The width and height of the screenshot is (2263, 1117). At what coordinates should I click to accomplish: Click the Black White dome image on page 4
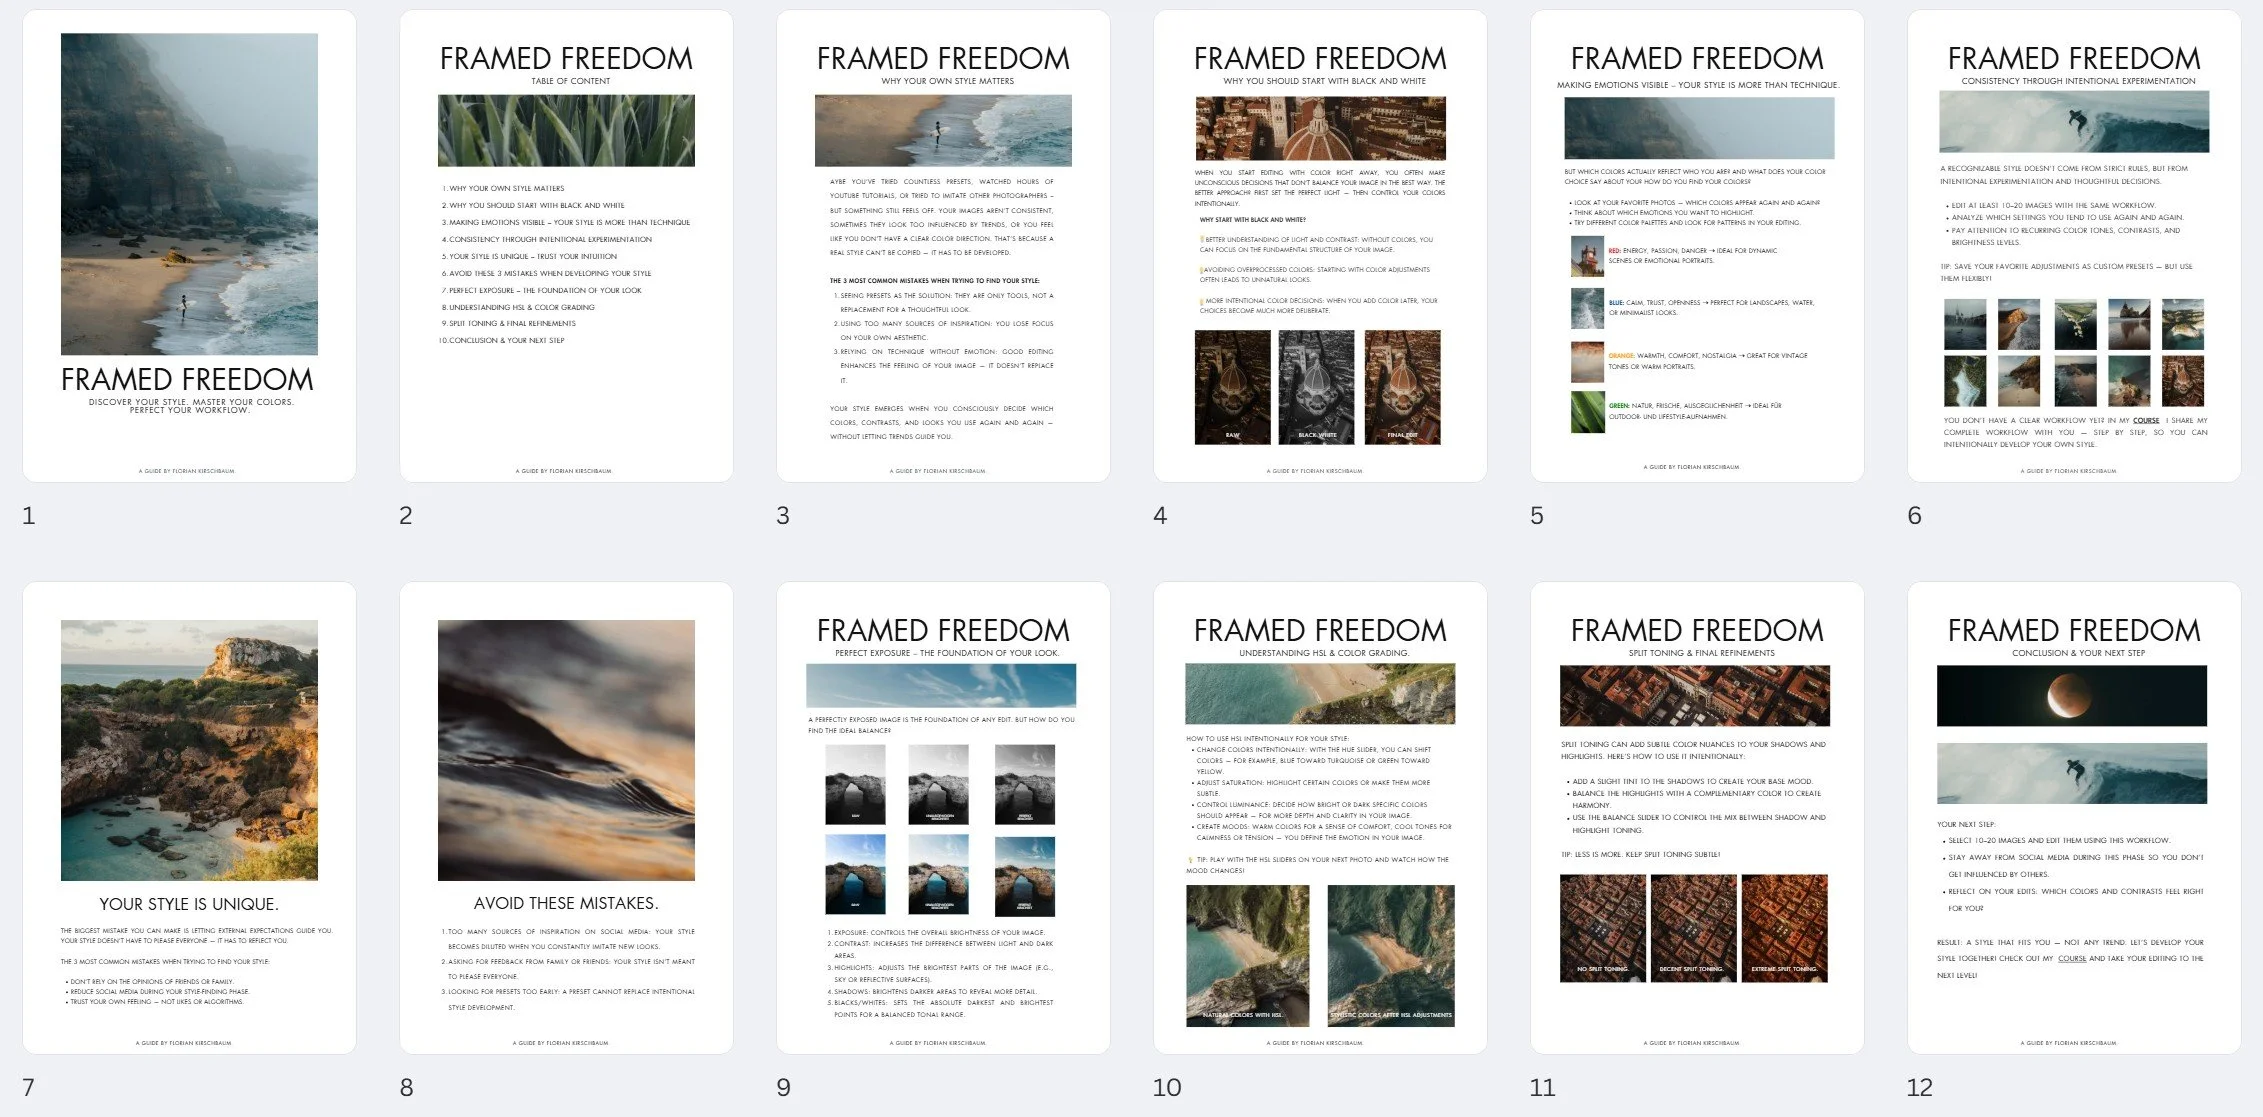pos(1316,387)
